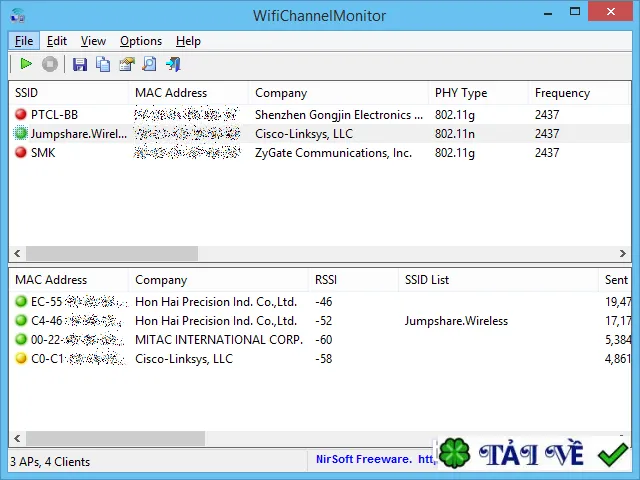
Task: Click the grey stop capture icon
Action: (50, 64)
